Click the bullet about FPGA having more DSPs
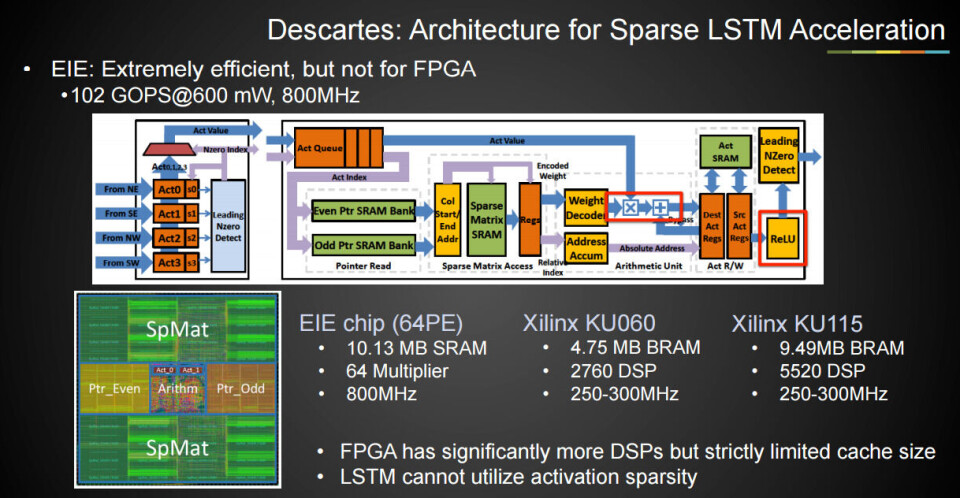Viewport: 960px width, 498px height. (637, 451)
